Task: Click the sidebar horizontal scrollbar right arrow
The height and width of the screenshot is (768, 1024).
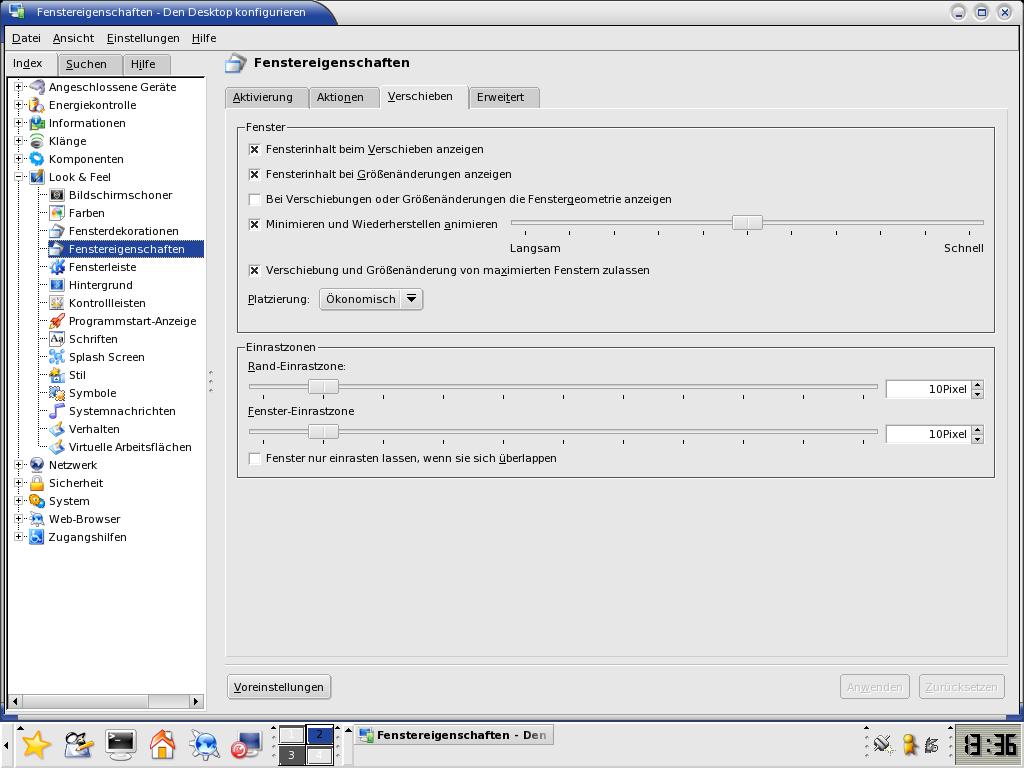Action: coord(195,701)
